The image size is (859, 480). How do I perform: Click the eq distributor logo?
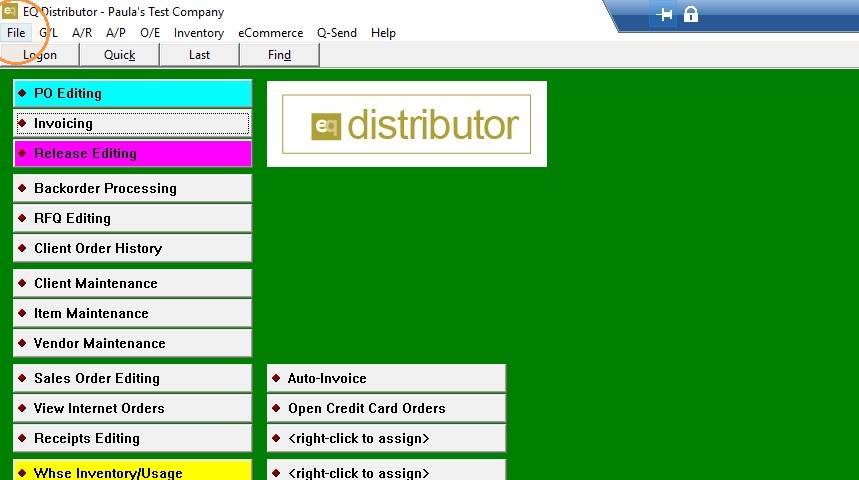406,124
